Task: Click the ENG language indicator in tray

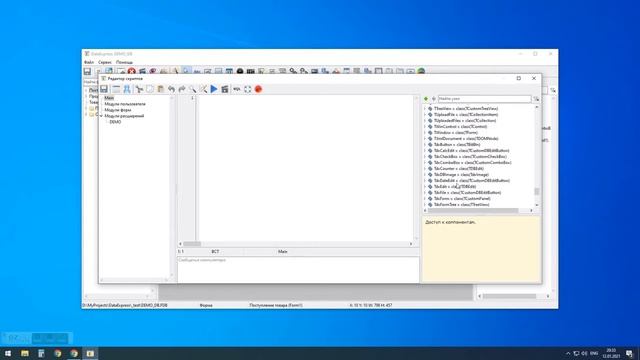Action: [x=594, y=353]
